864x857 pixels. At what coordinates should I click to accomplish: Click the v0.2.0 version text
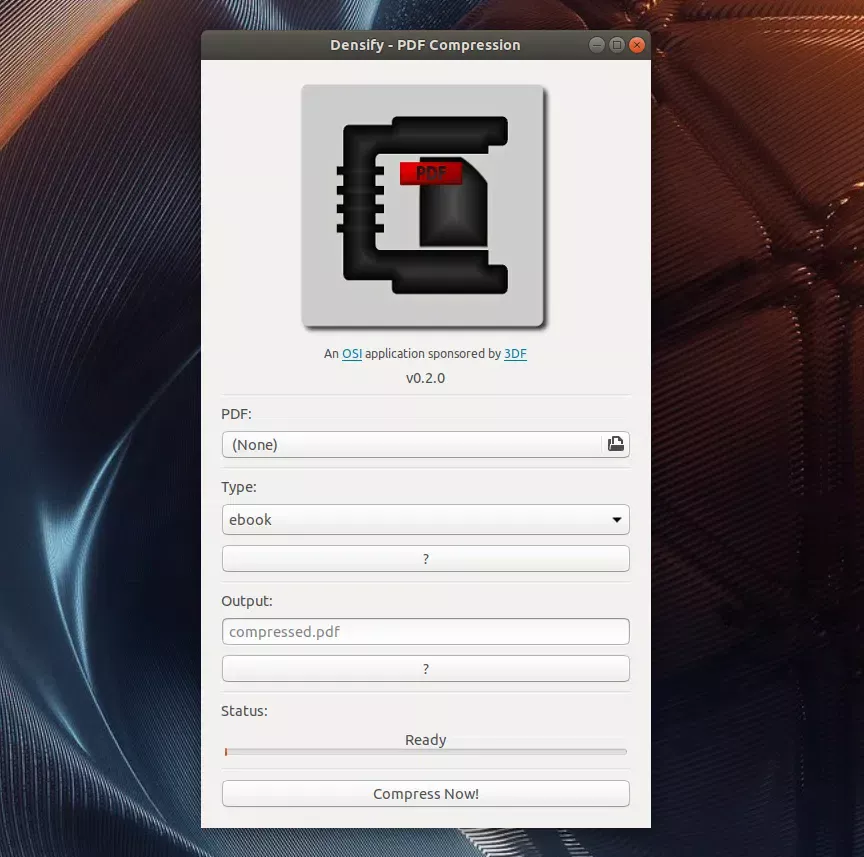click(425, 378)
